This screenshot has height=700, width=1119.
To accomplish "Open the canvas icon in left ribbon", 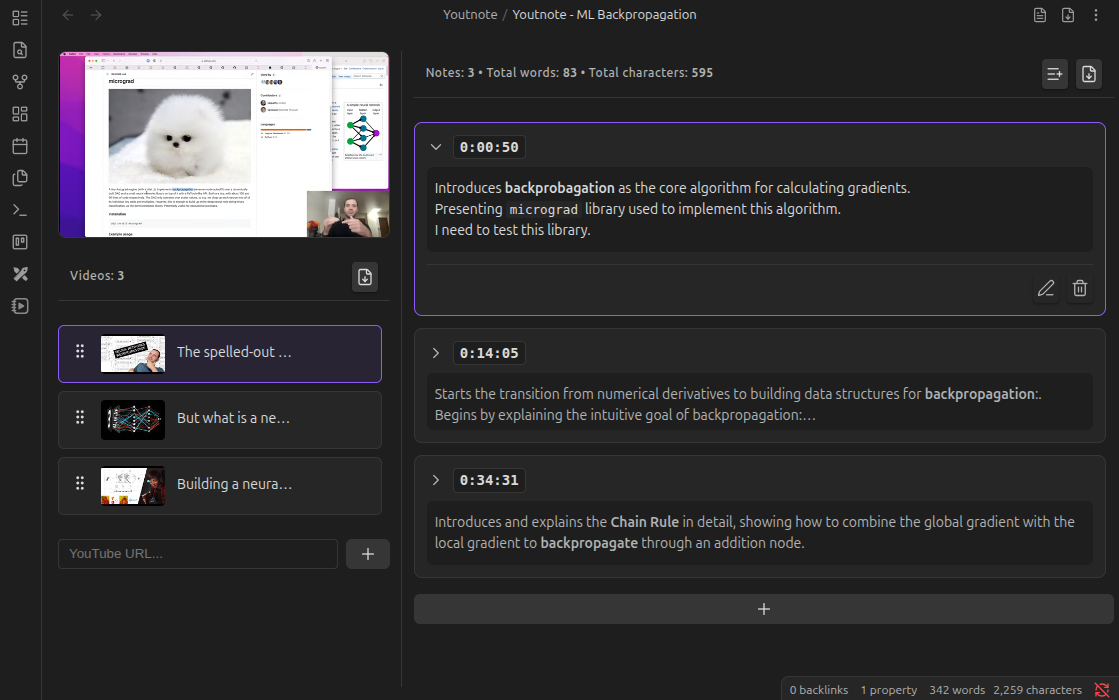I will click(x=20, y=114).
